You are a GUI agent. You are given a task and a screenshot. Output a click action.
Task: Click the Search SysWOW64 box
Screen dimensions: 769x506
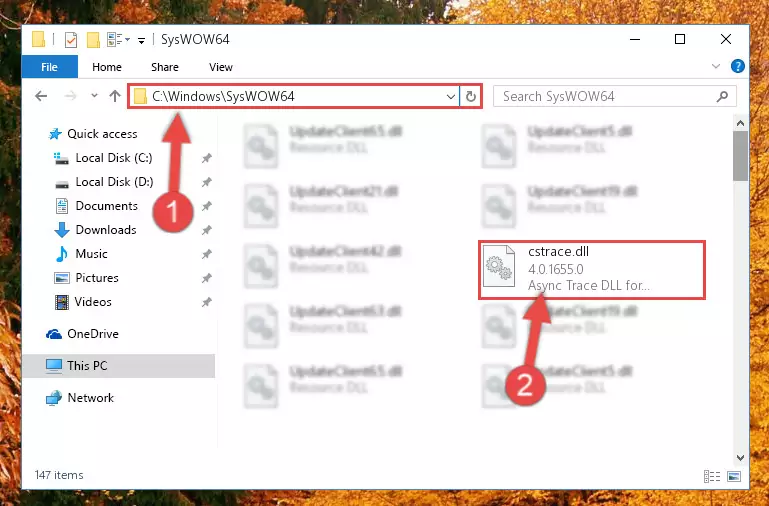tap(615, 96)
